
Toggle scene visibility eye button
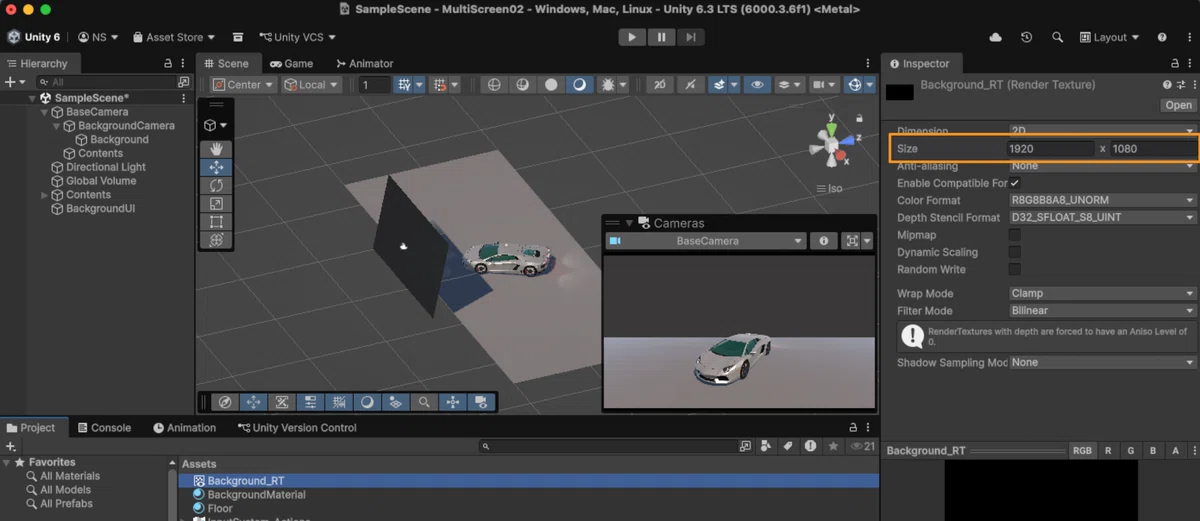click(x=757, y=85)
